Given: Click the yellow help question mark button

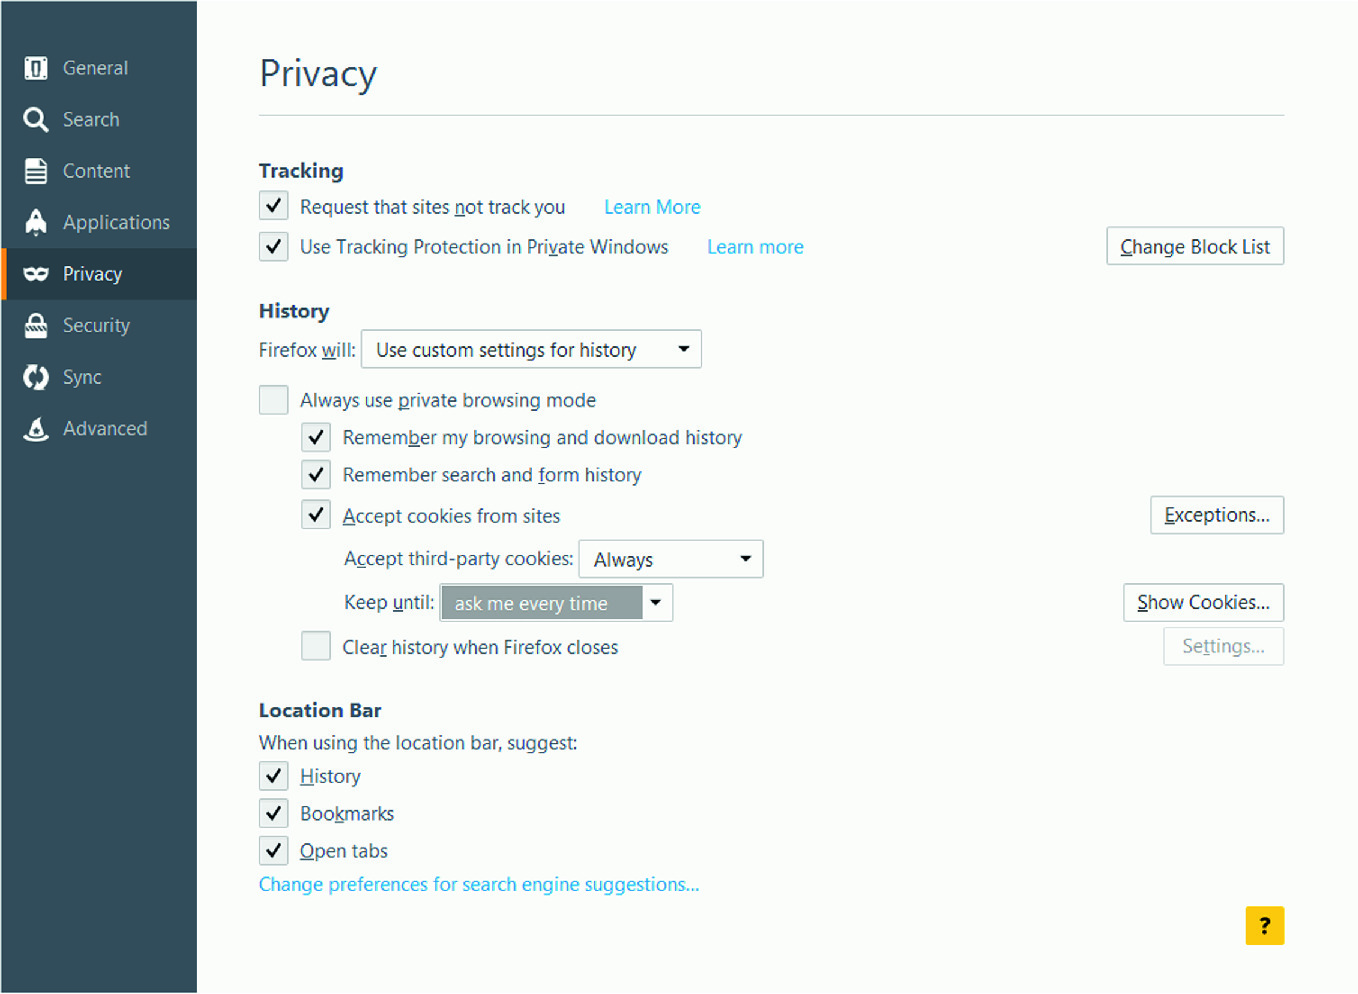Looking at the screenshot, I should tap(1264, 925).
